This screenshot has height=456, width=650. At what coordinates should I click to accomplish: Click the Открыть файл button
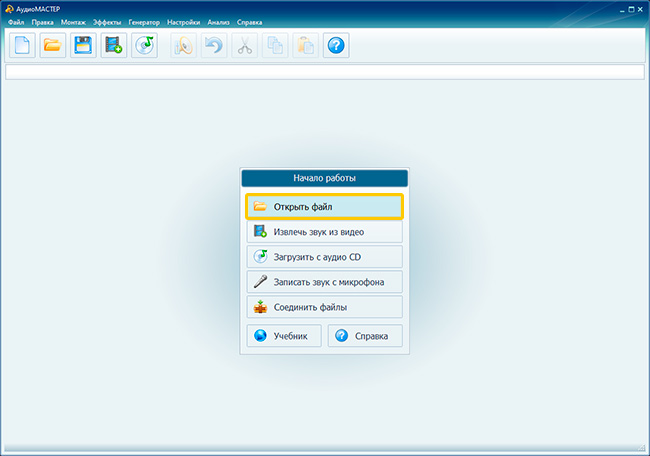(325, 206)
